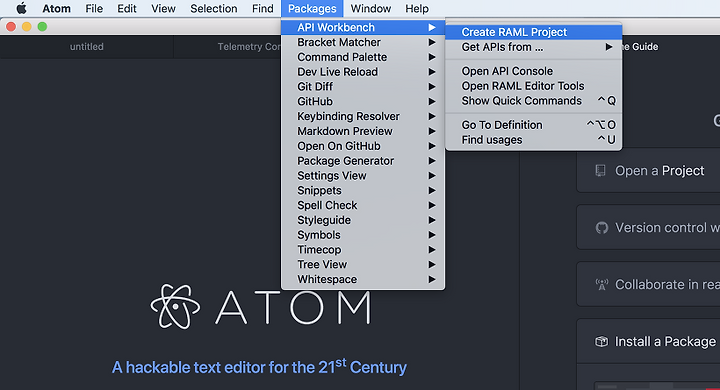Zoom the window with green button

point(42,27)
